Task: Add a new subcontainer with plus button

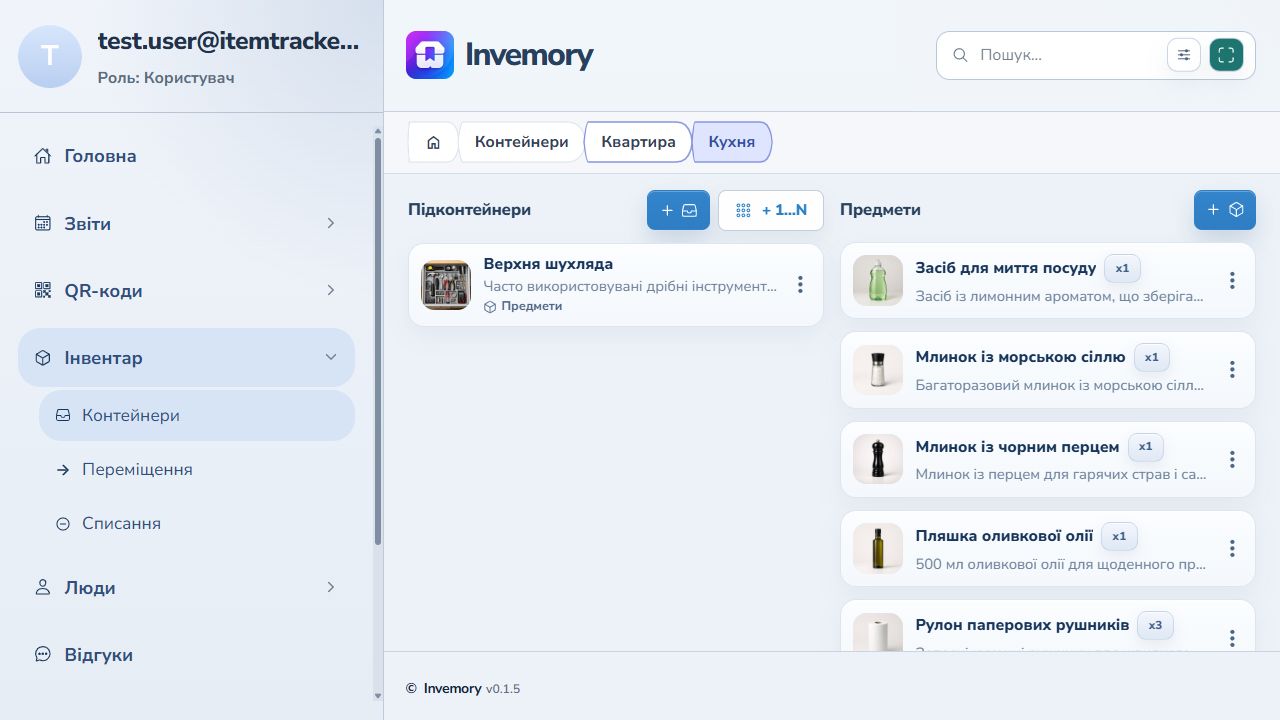Action: (678, 210)
